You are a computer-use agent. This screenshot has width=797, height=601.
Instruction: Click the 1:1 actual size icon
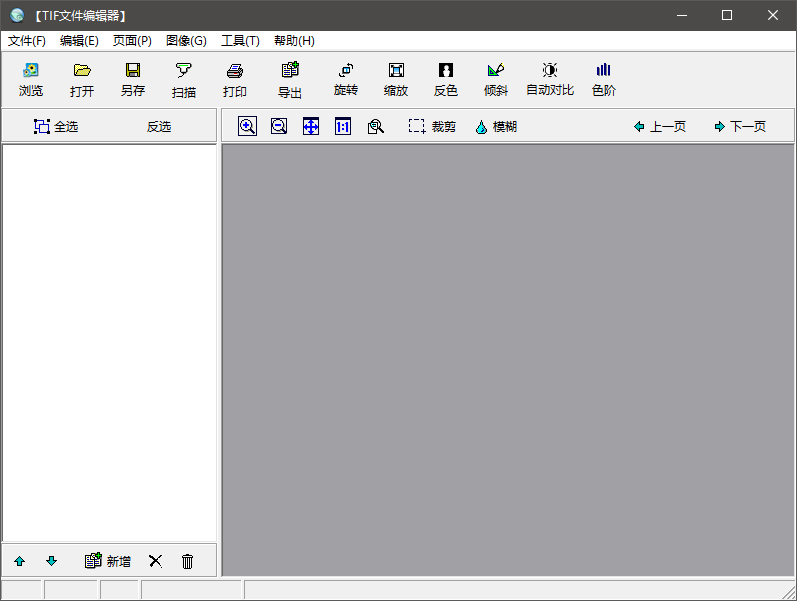pos(343,126)
